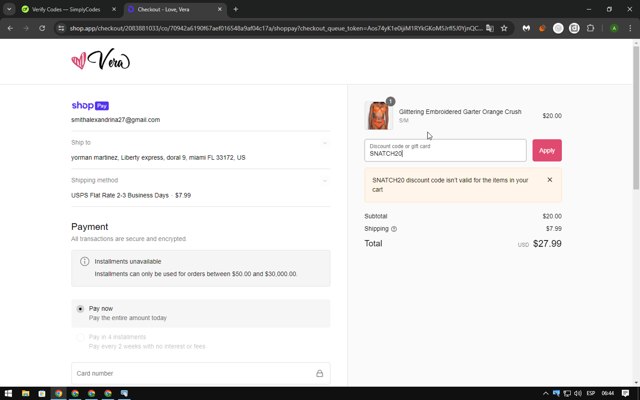Click the active Chrome taskbar icon

pos(58,393)
